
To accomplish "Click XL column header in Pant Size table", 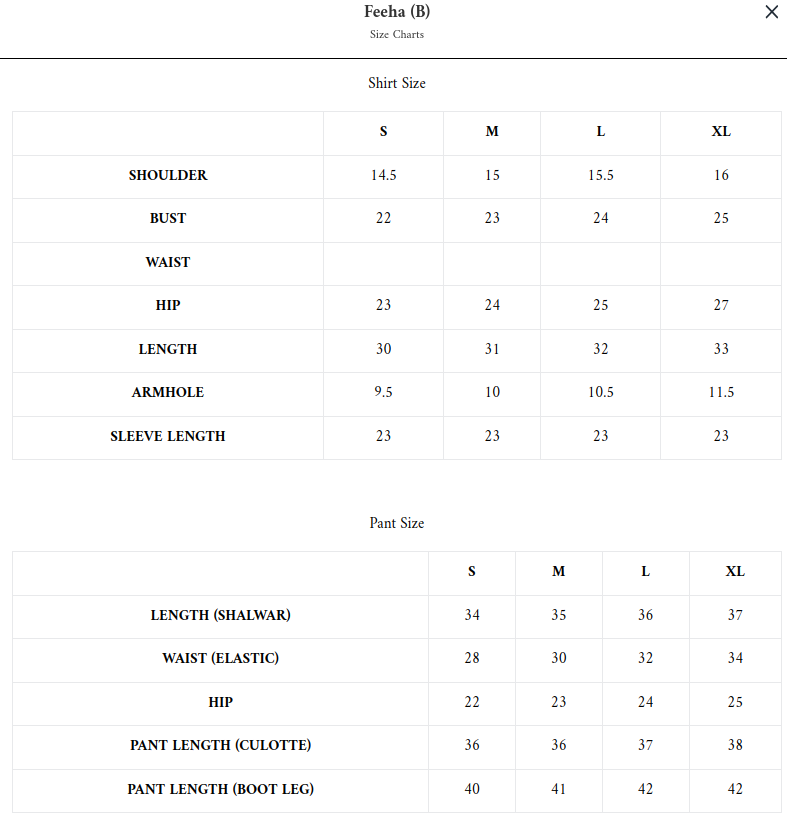I will point(735,572).
